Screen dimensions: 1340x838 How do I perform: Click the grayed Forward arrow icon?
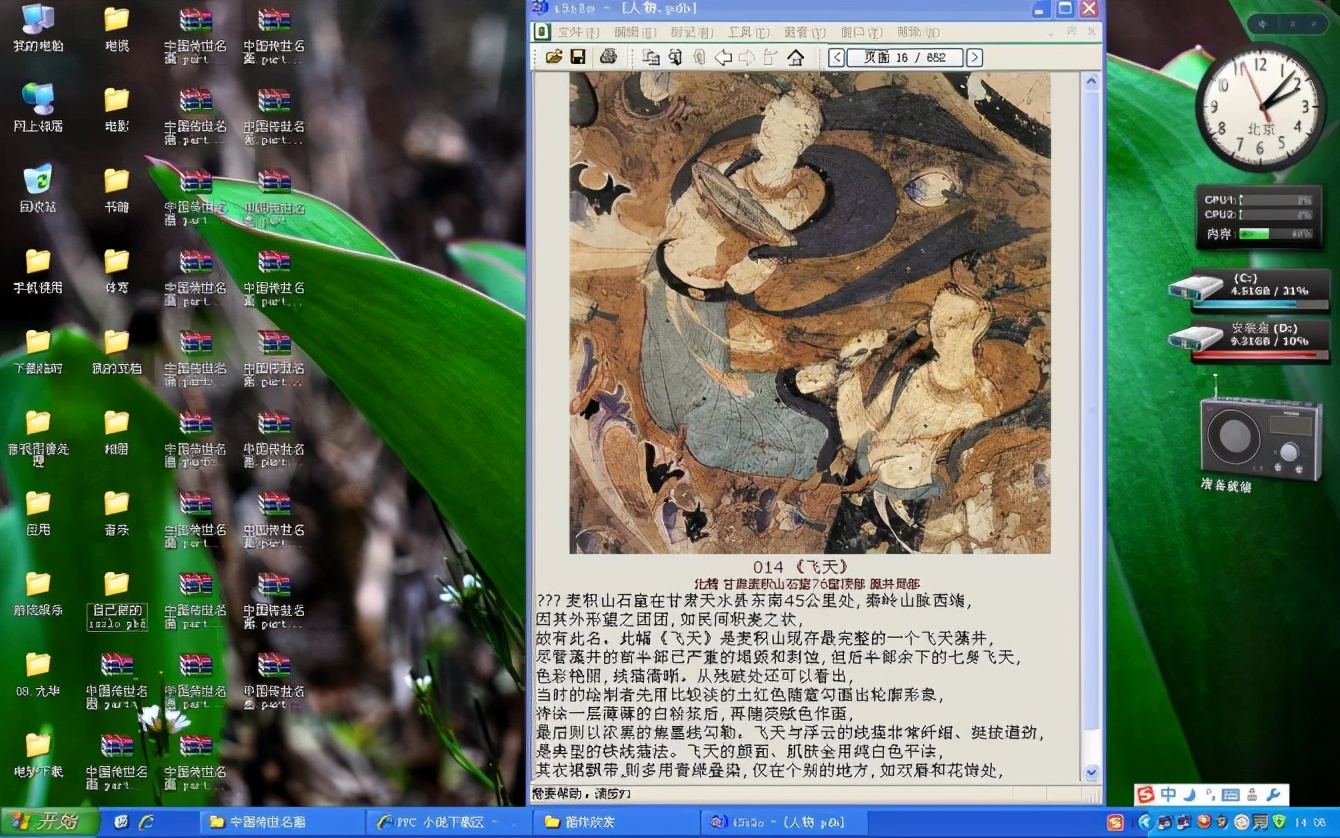[x=746, y=57]
